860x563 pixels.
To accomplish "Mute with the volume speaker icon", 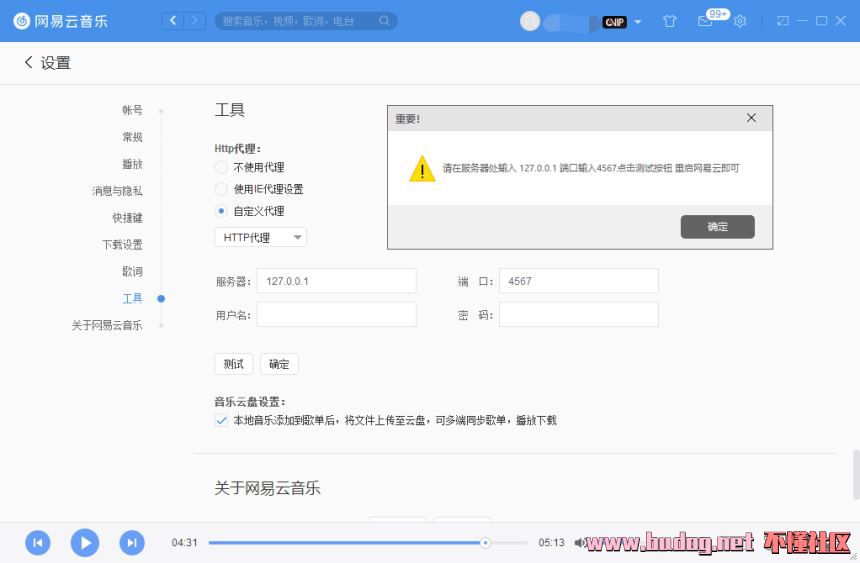I will 579,543.
